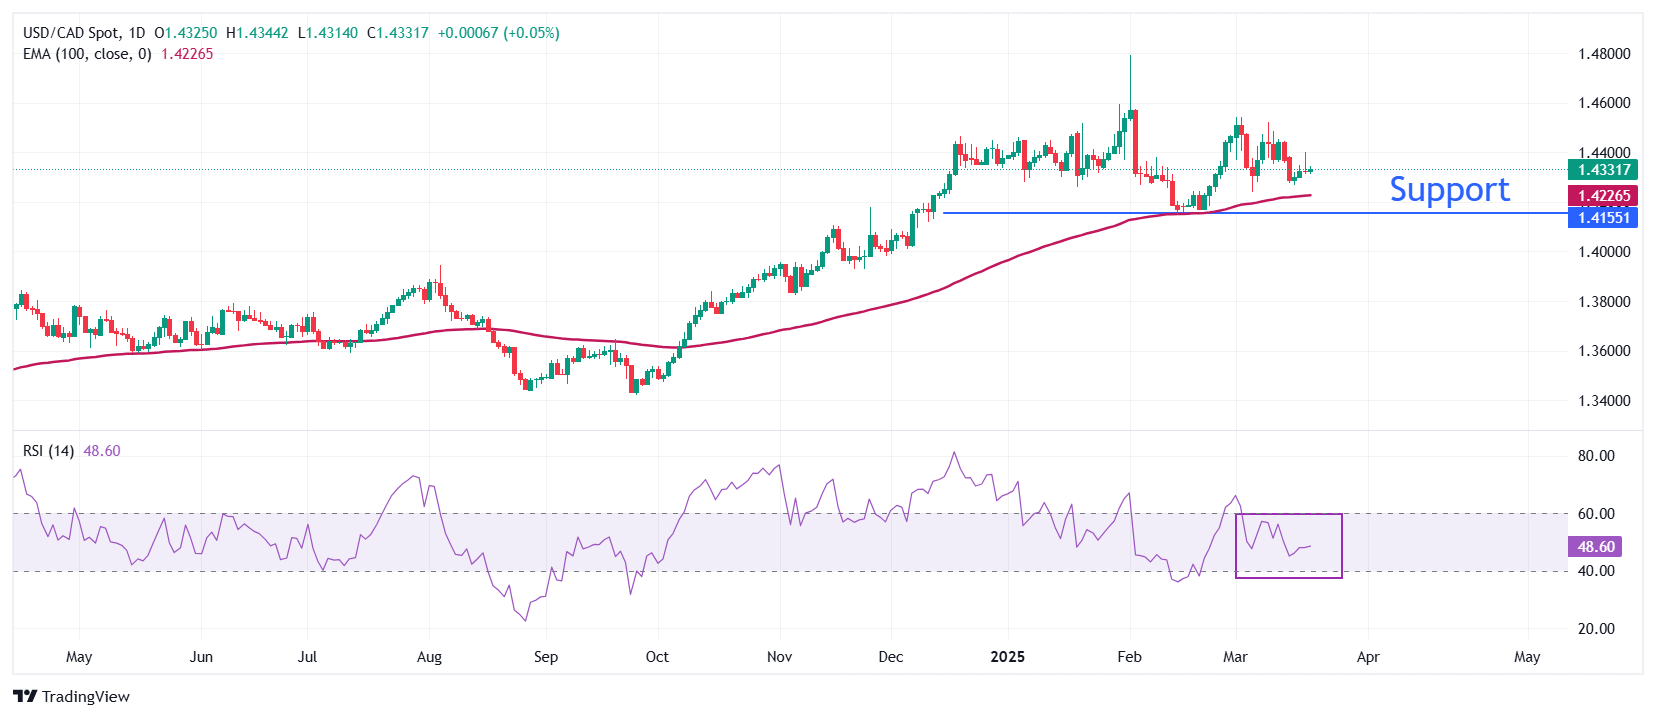Click the TradingView logo icon

[x=25, y=697]
